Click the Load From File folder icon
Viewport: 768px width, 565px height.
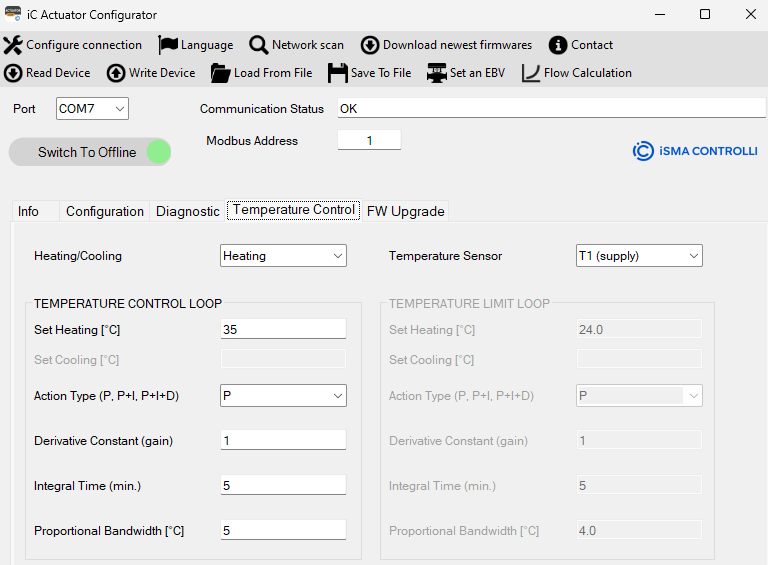(x=220, y=73)
